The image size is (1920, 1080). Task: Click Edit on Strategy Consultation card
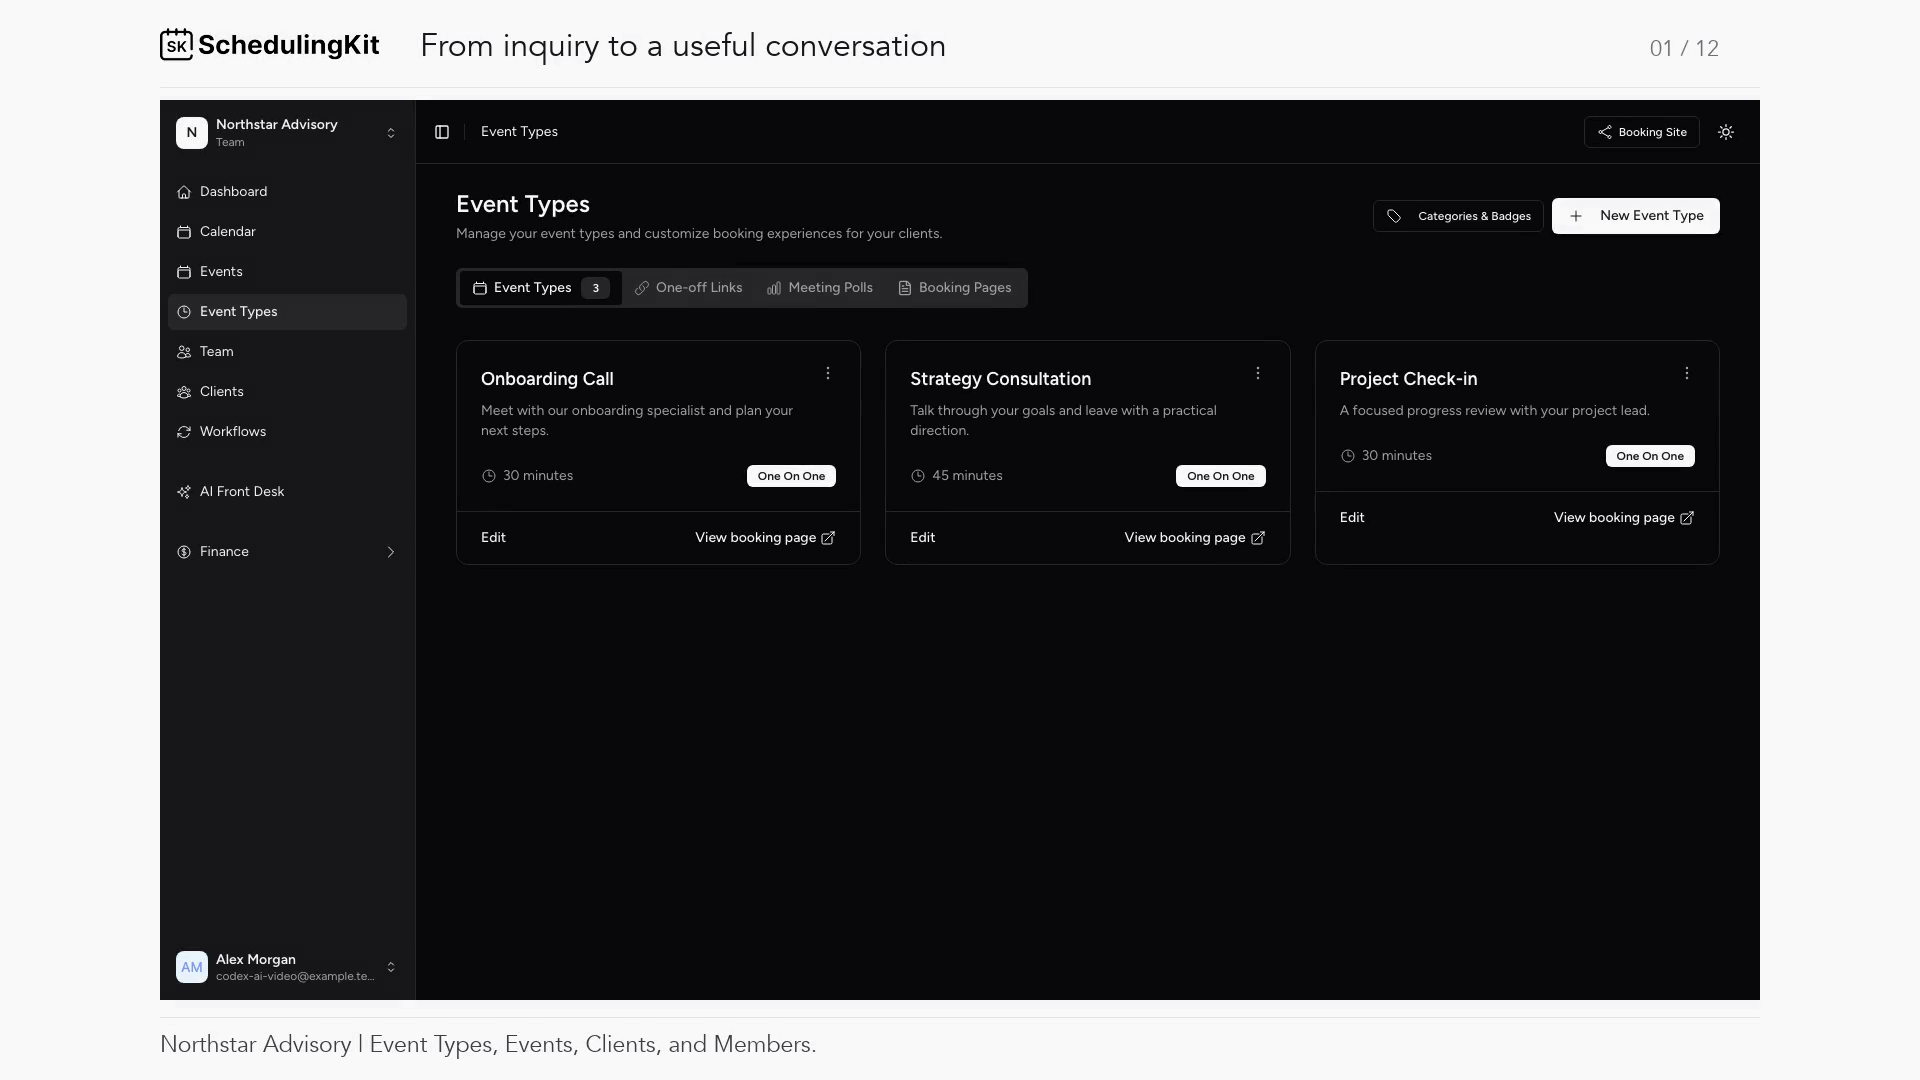coord(923,538)
